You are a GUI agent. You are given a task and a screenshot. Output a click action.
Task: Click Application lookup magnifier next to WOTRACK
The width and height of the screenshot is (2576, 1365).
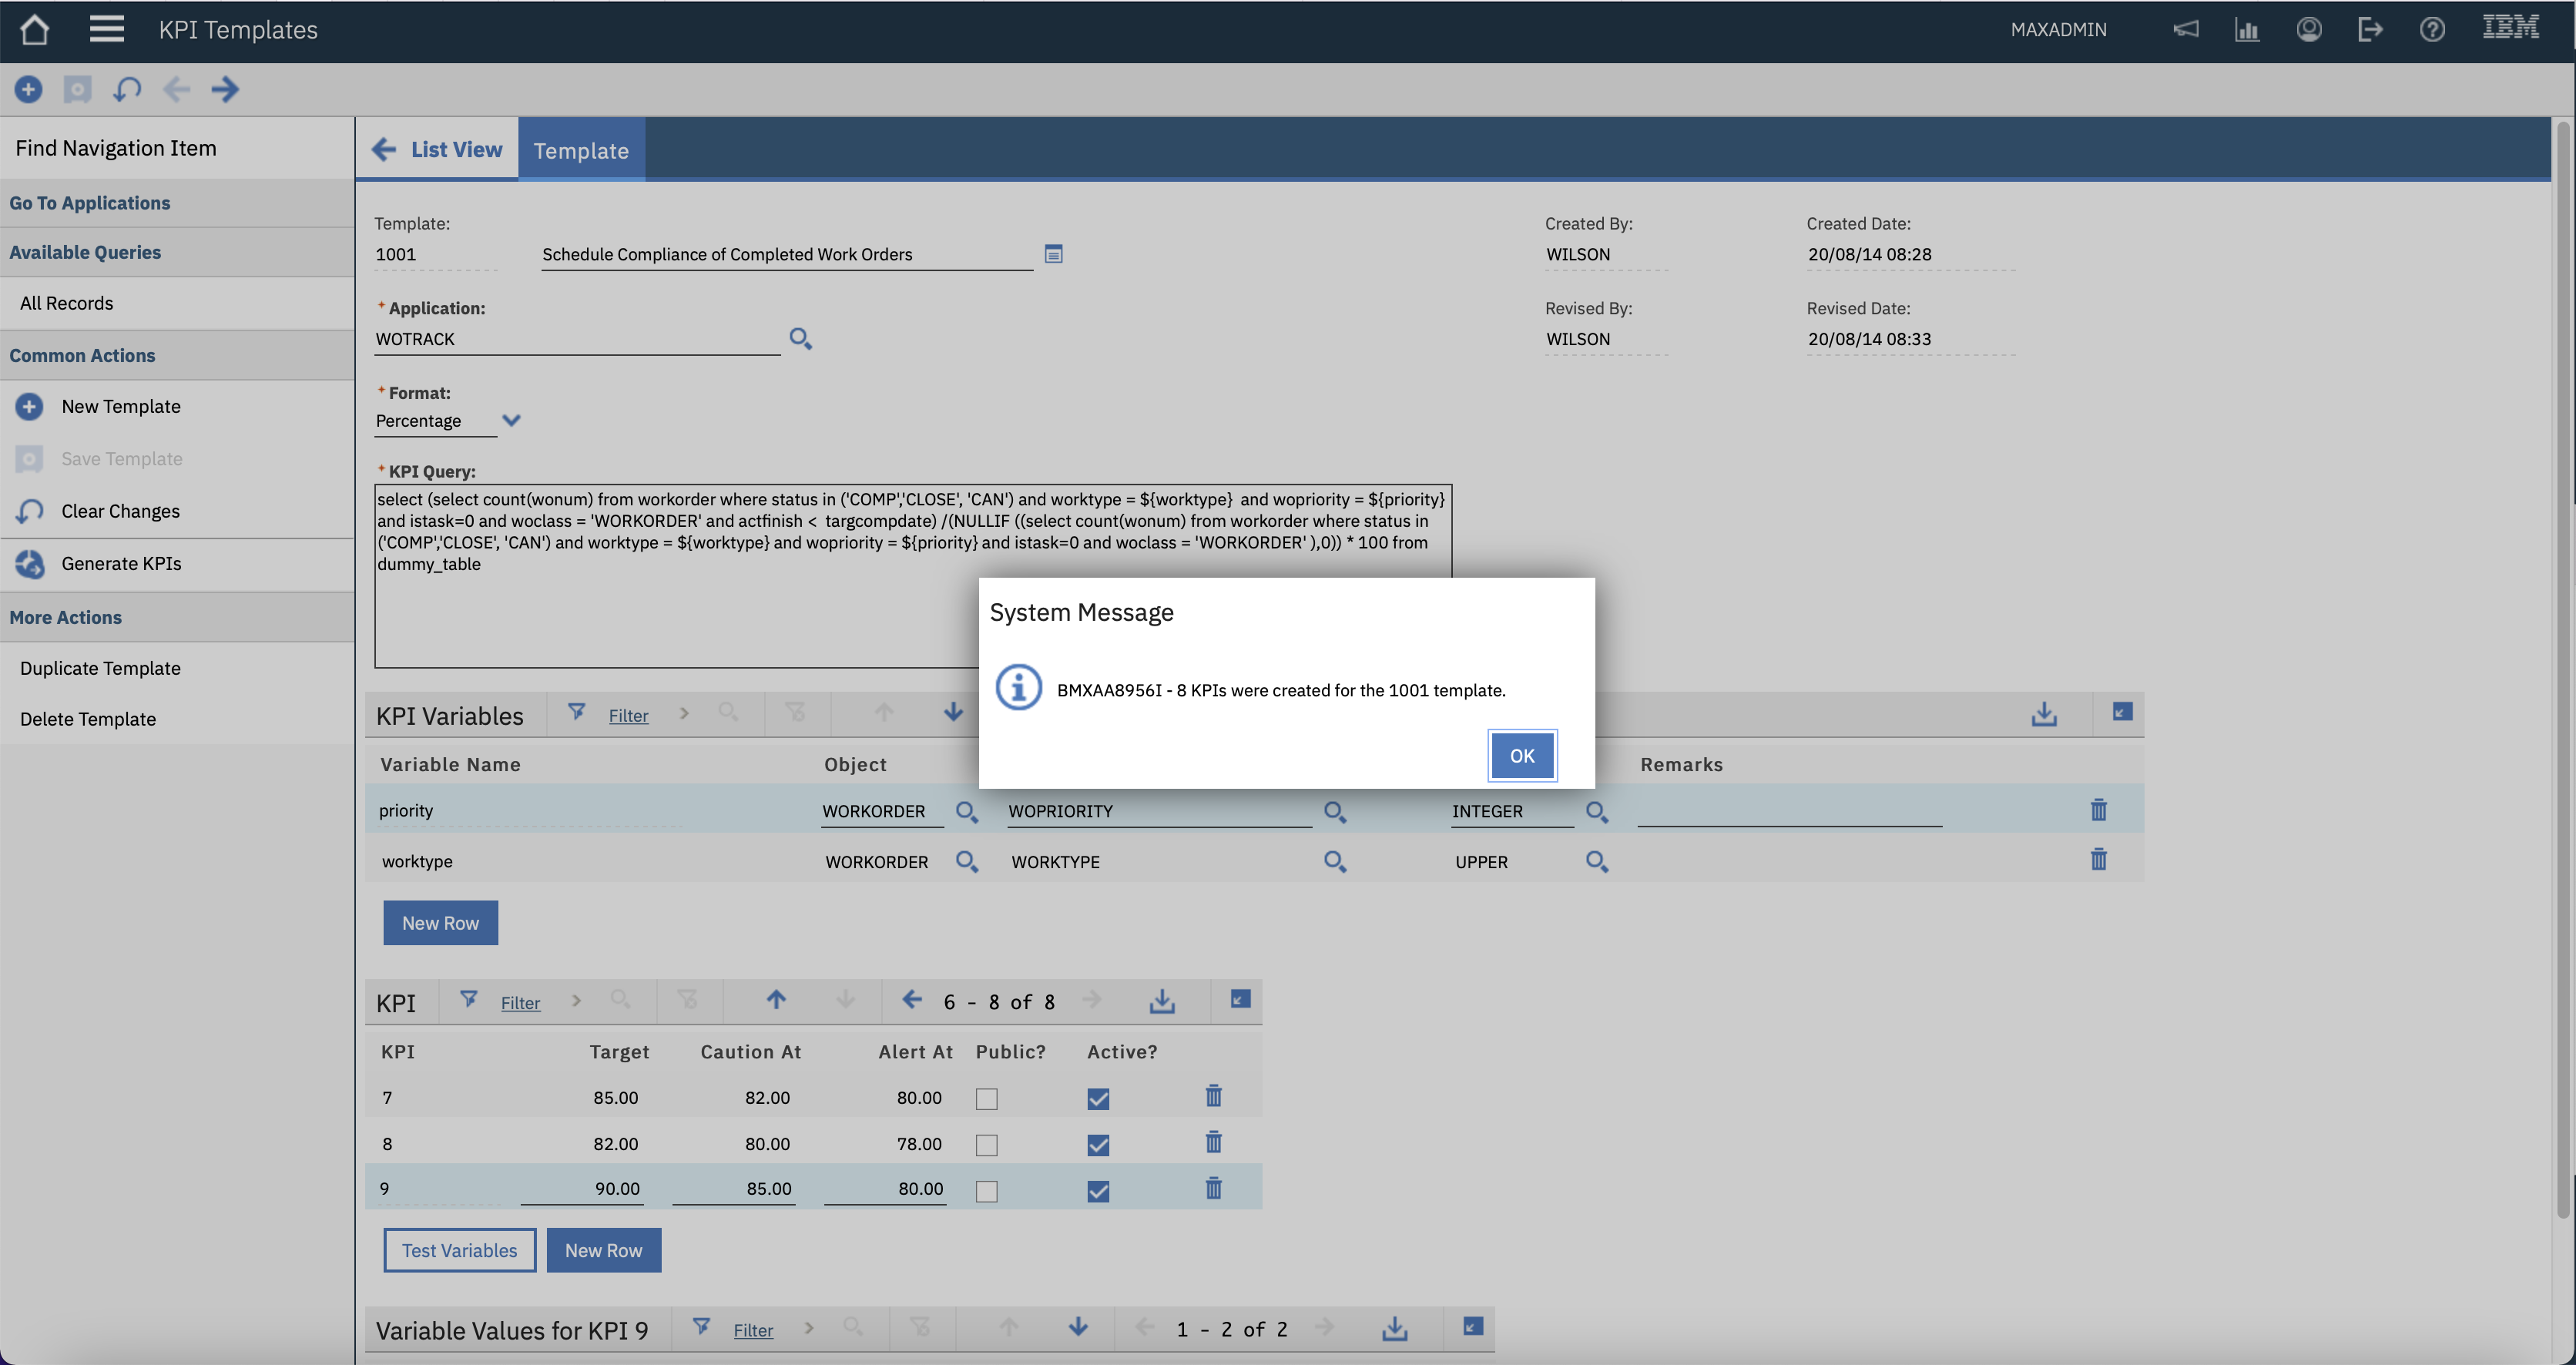(x=800, y=339)
